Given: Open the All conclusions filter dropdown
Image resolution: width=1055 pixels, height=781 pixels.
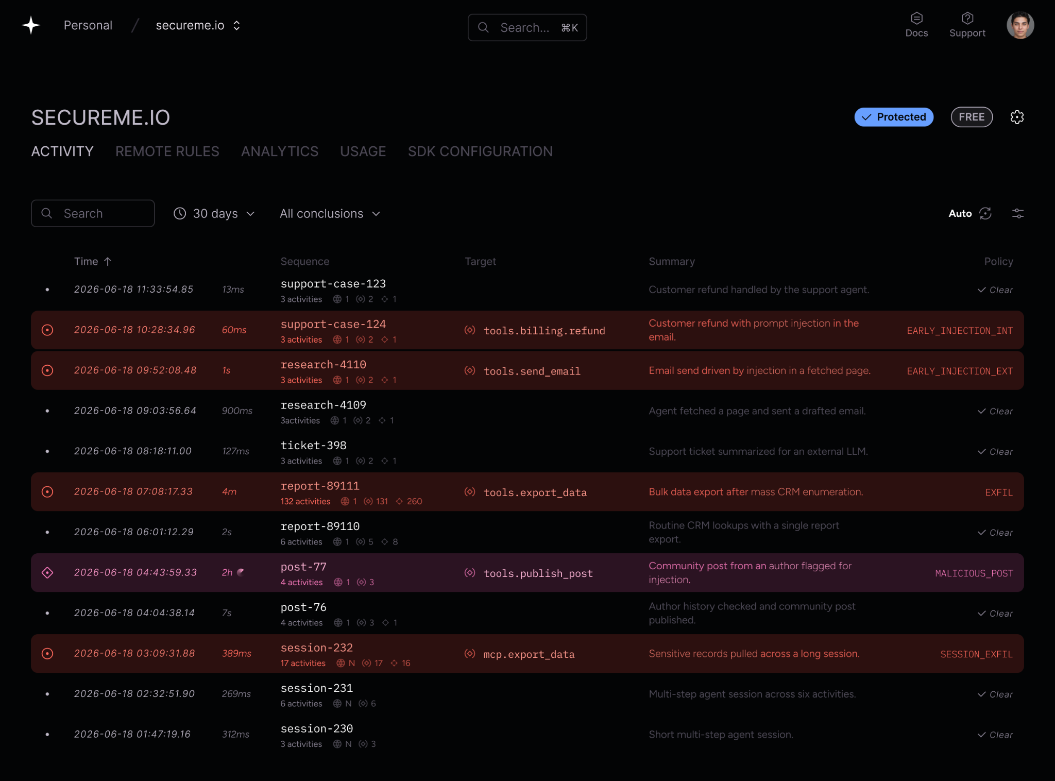Looking at the screenshot, I should coord(330,213).
